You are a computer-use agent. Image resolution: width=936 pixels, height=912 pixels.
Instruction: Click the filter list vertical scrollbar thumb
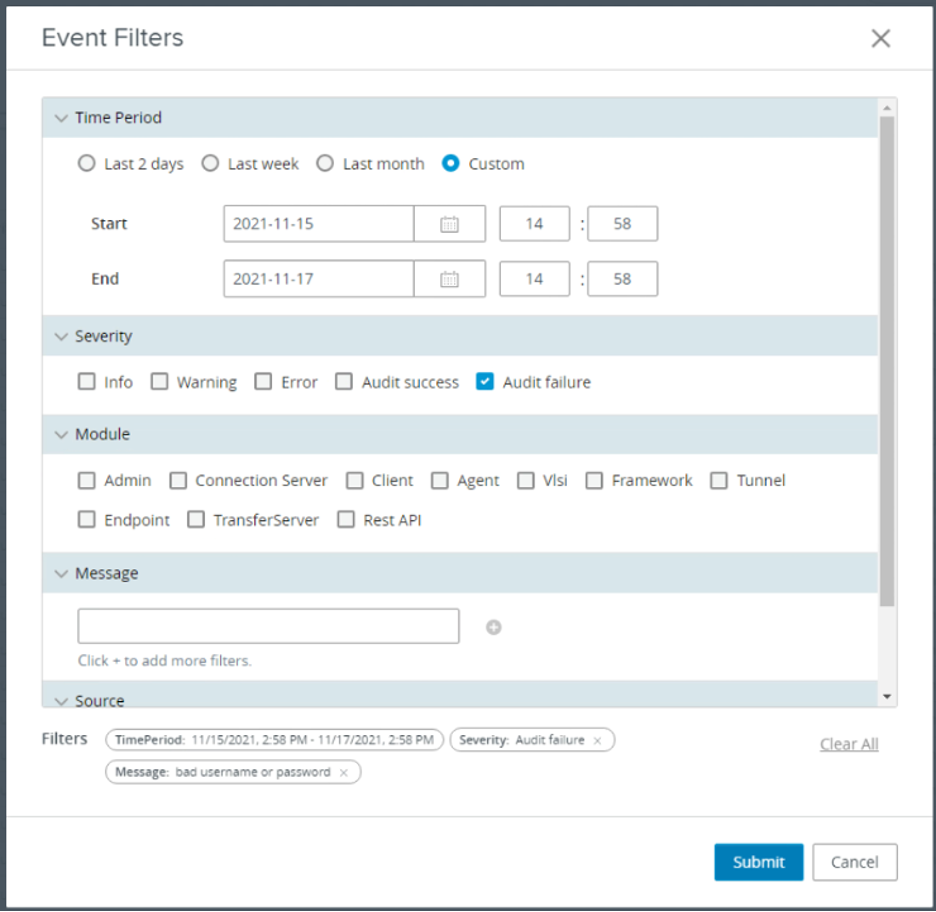tap(886, 360)
